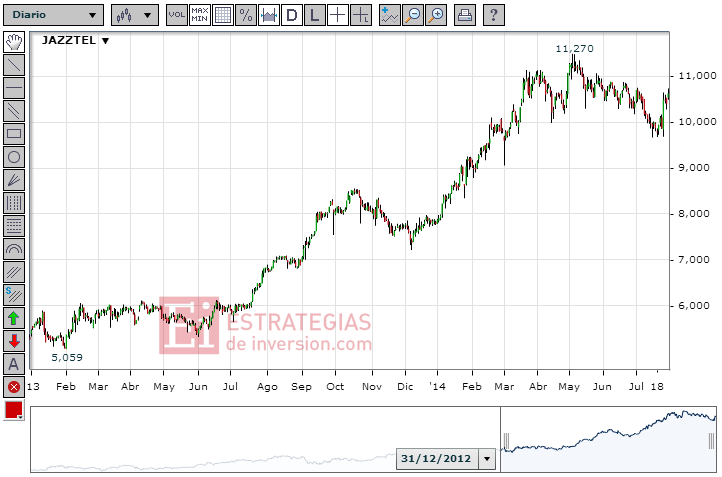Print the chart

pos(465,15)
